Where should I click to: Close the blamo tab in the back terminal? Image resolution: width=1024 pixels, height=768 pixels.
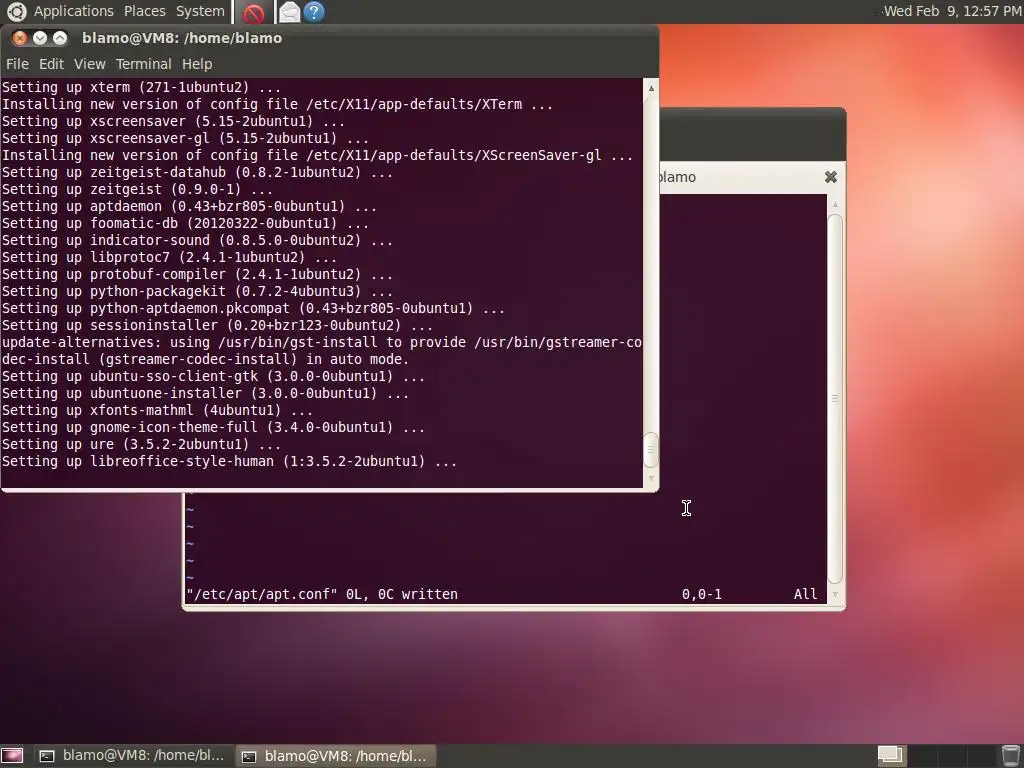point(831,177)
